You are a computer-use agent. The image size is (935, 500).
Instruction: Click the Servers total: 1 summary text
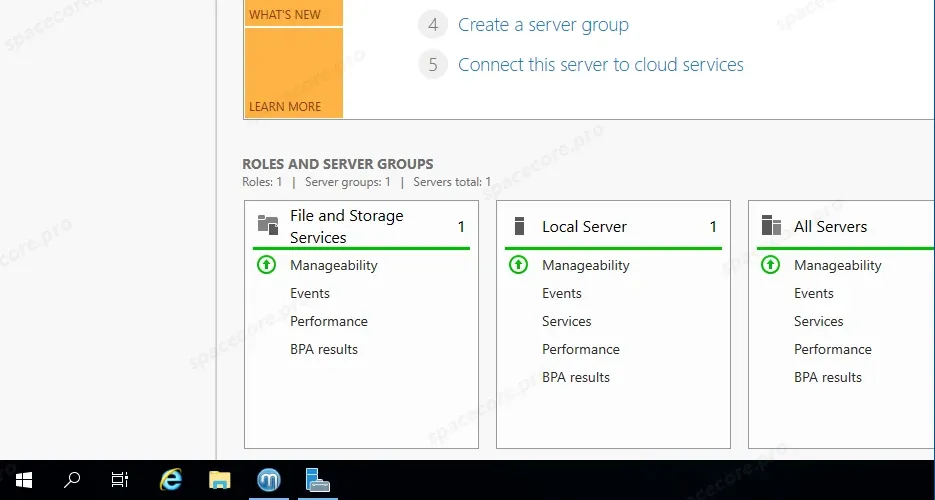pyautogui.click(x=452, y=182)
